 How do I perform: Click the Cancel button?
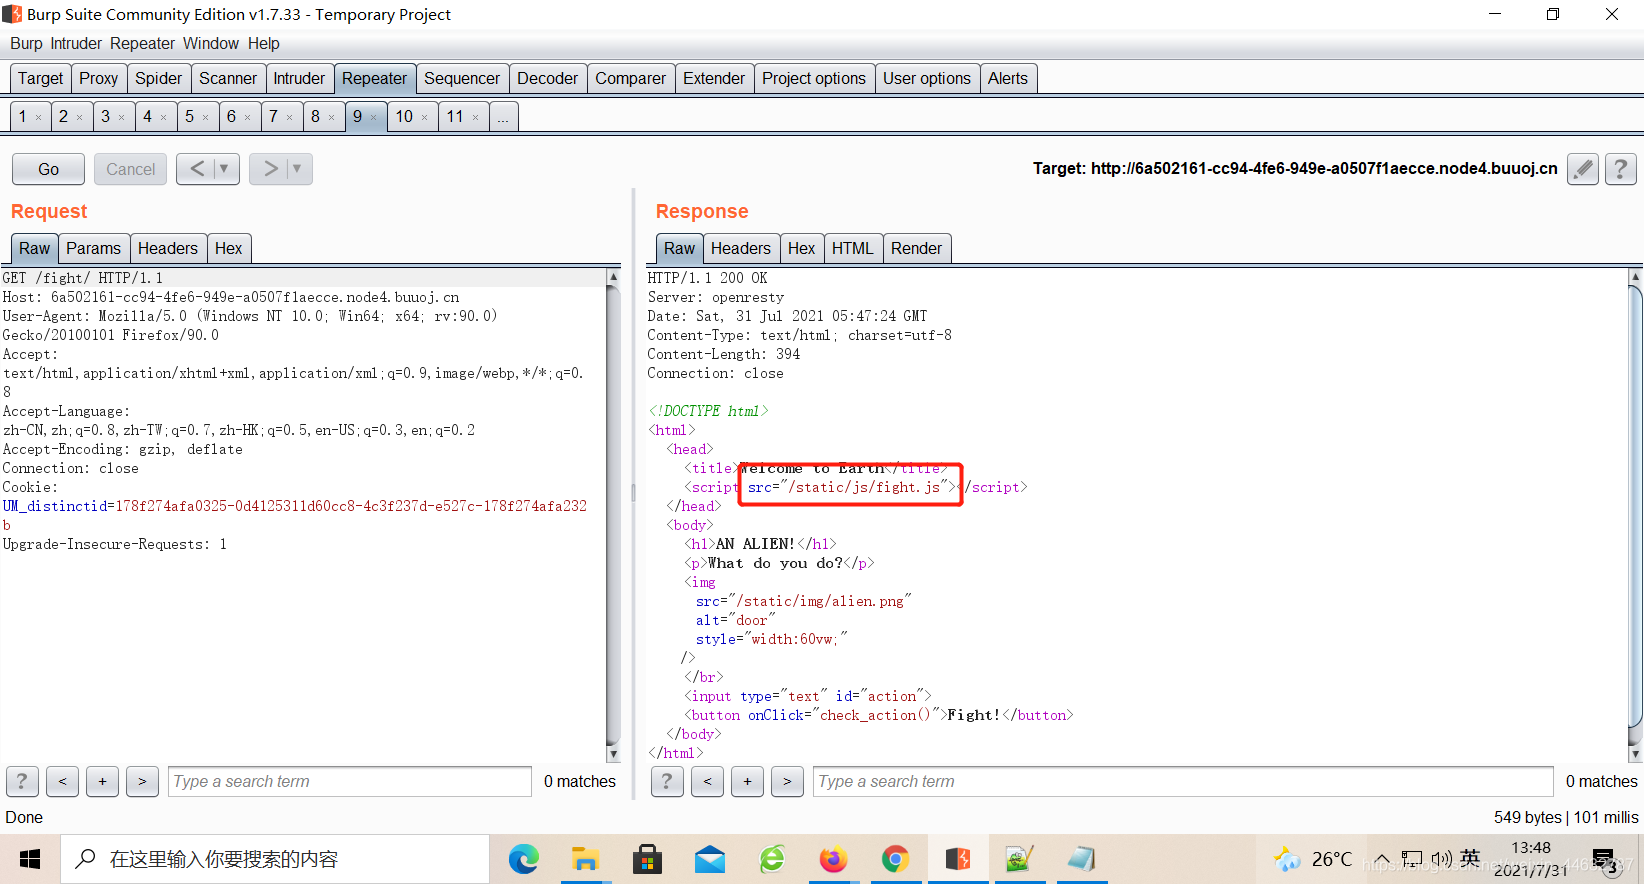131,169
